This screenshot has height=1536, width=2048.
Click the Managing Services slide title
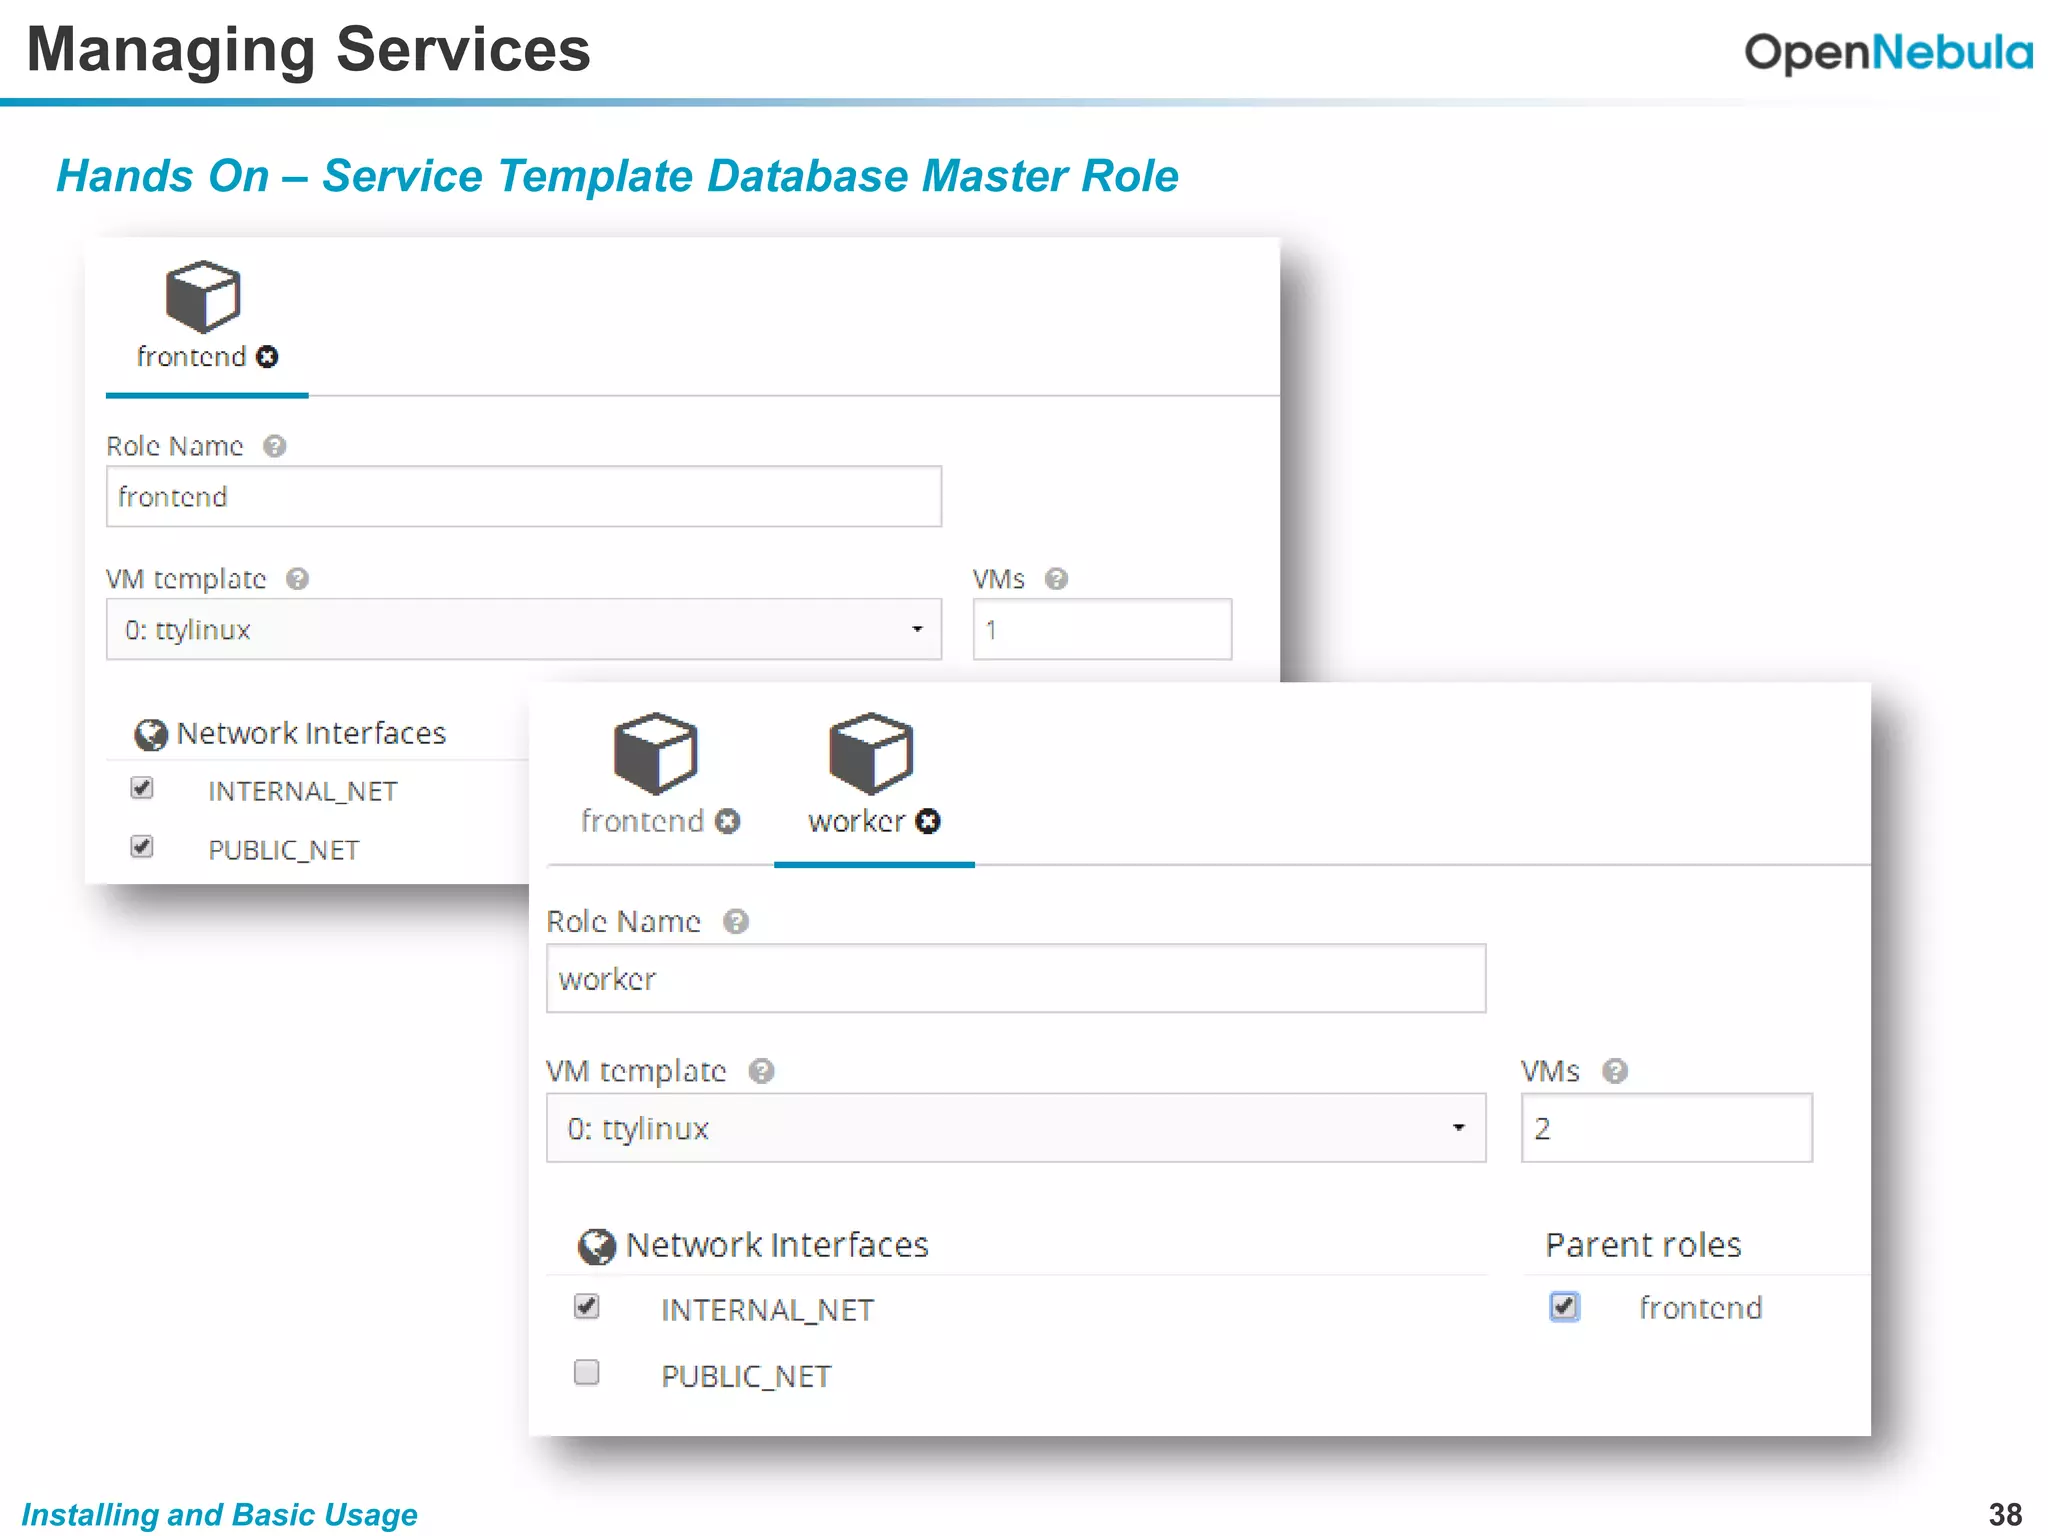(x=309, y=50)
